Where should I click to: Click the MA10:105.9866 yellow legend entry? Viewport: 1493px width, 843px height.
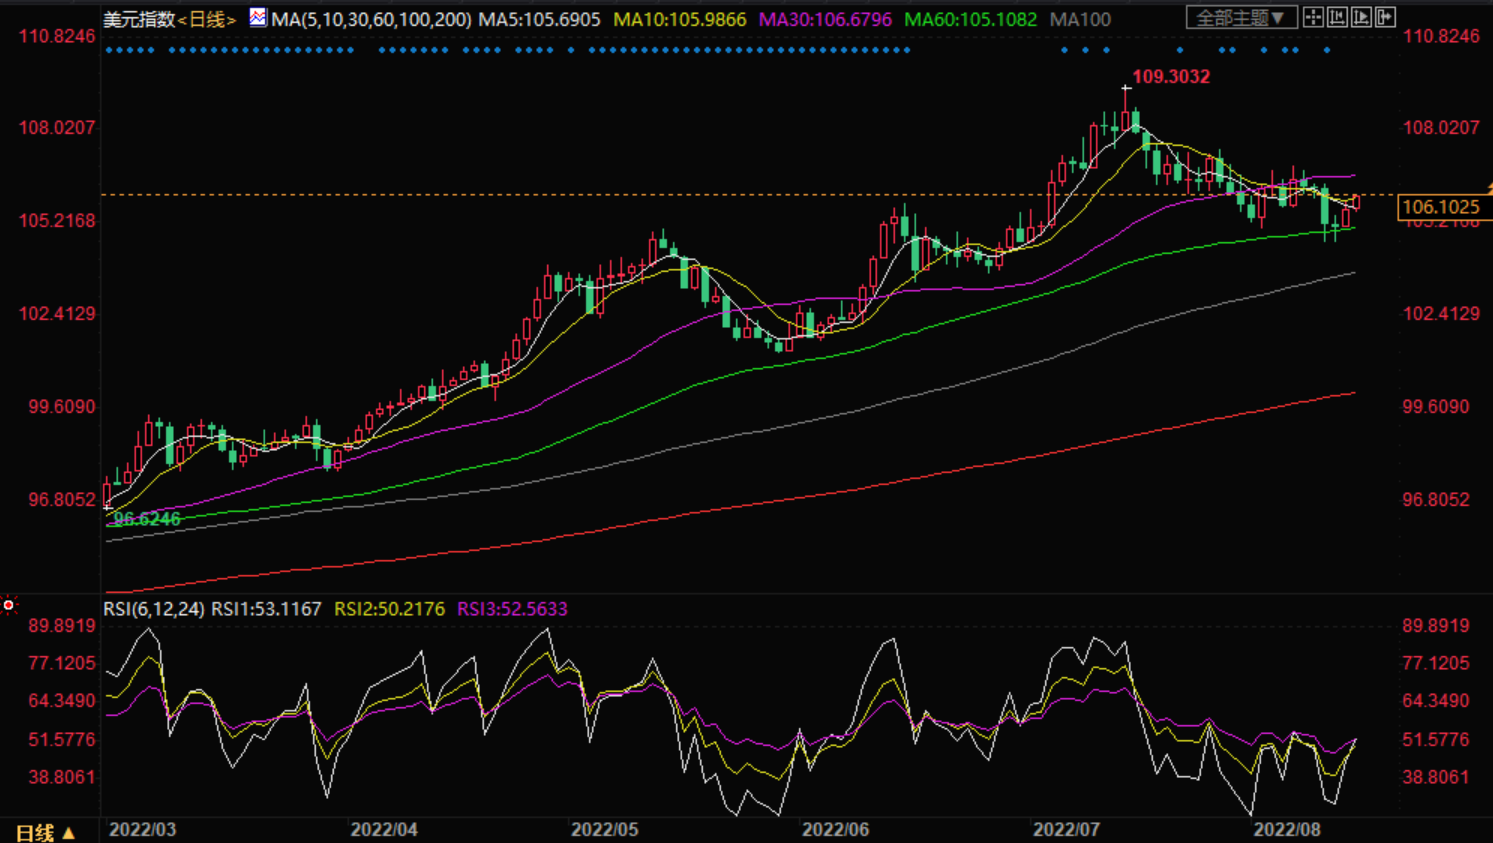pyautogui.click(x=679, y=19)
